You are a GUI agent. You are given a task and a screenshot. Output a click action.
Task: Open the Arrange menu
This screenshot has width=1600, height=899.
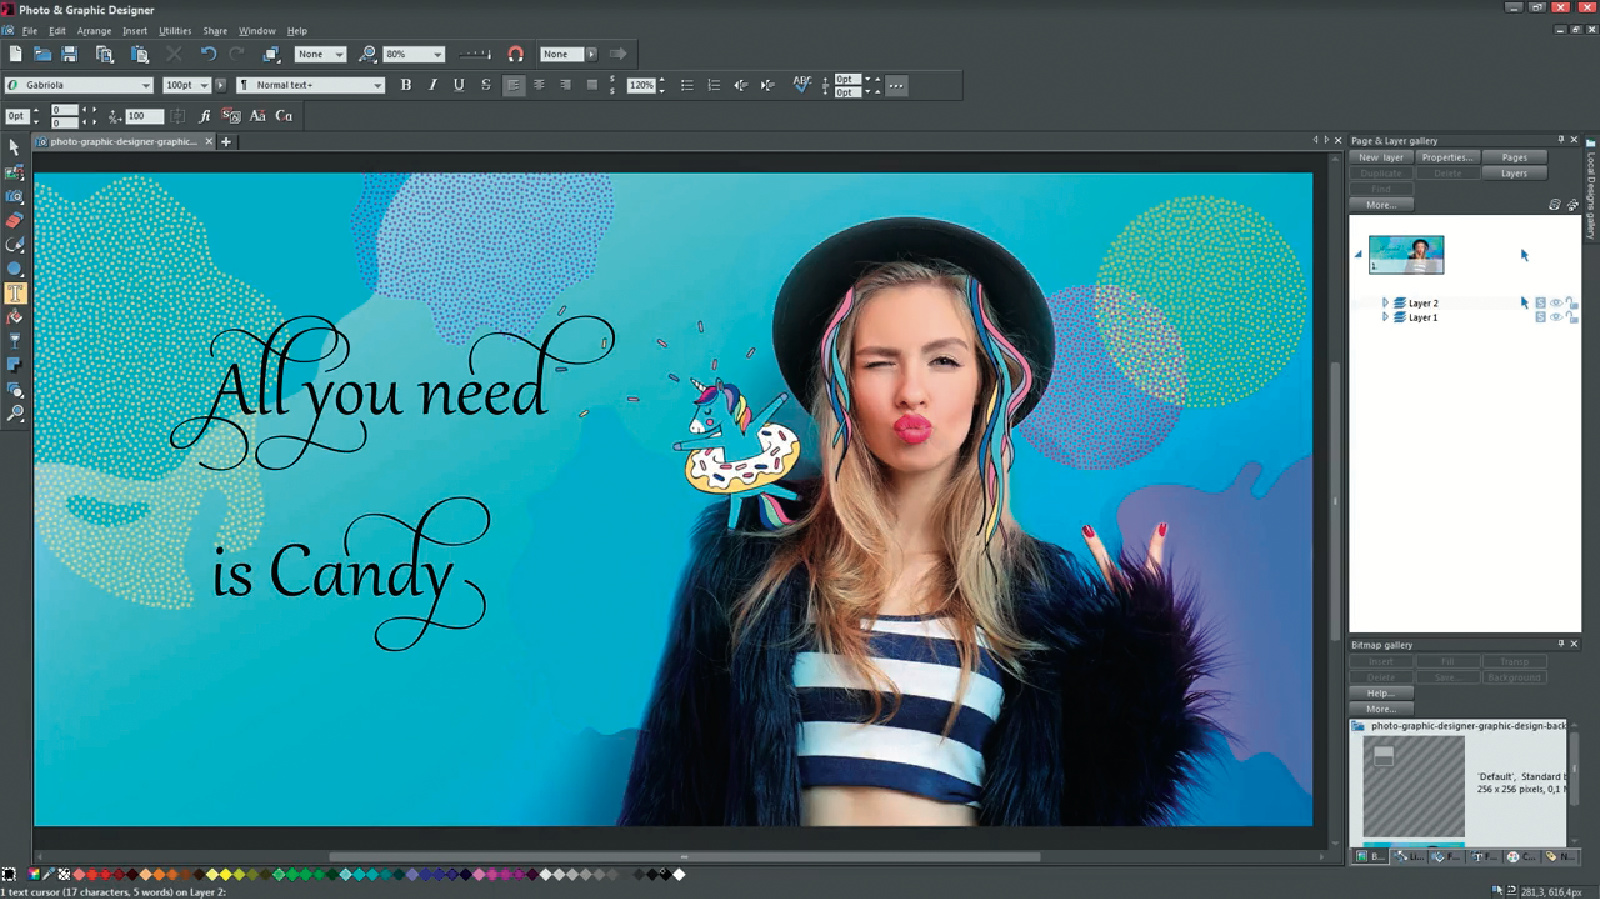[x=94, y=31]
